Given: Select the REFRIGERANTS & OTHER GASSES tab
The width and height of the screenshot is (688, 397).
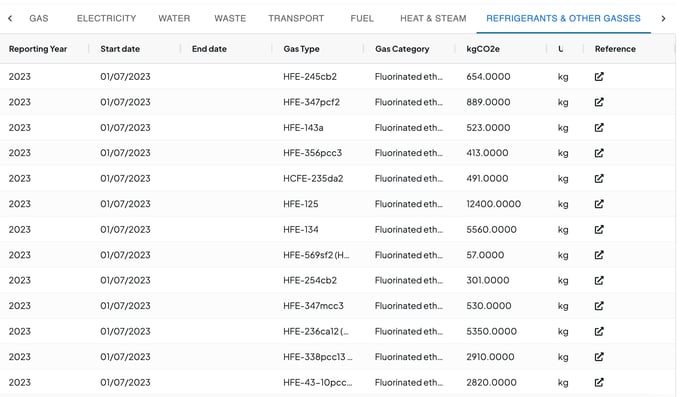Looking at the screenshot, I should pos(563,18).
